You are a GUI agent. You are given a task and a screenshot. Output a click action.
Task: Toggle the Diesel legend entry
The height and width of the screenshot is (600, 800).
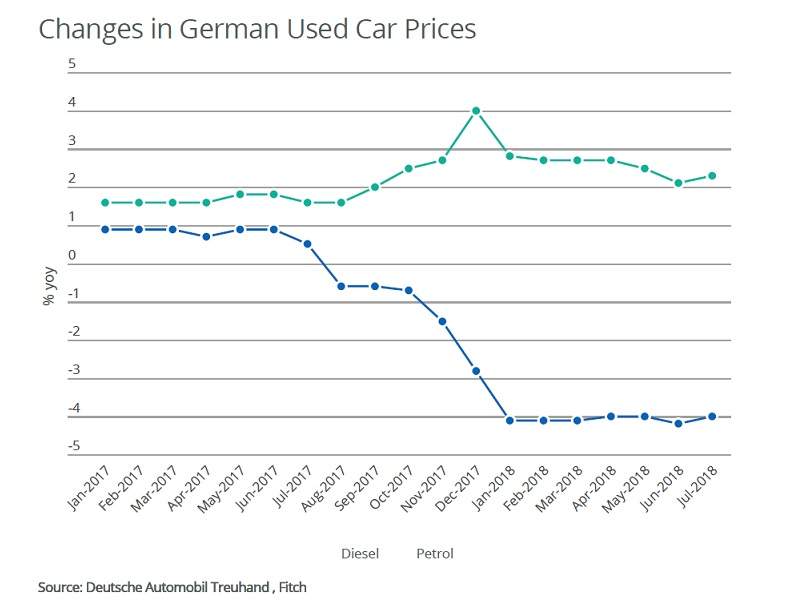[360, 553]
